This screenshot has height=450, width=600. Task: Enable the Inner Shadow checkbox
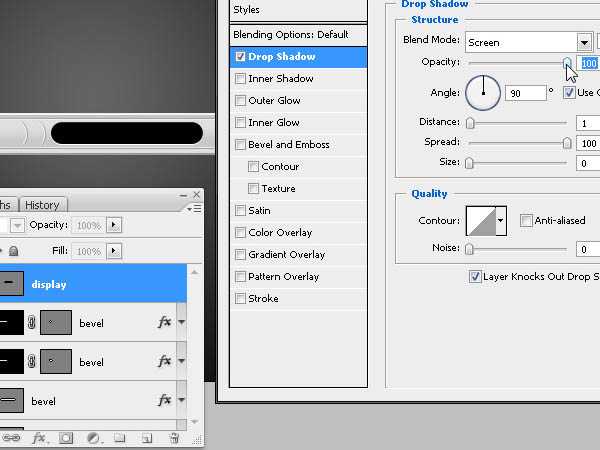click(240, 79)
